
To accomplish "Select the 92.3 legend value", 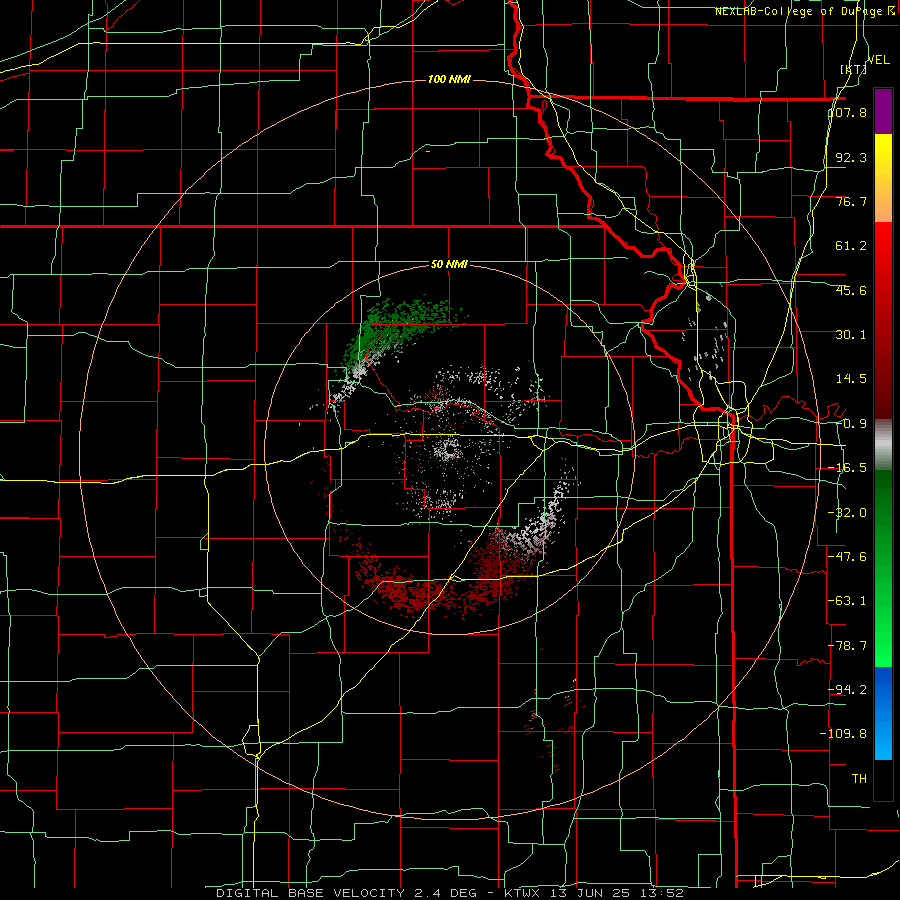I will tap(851, 157).
